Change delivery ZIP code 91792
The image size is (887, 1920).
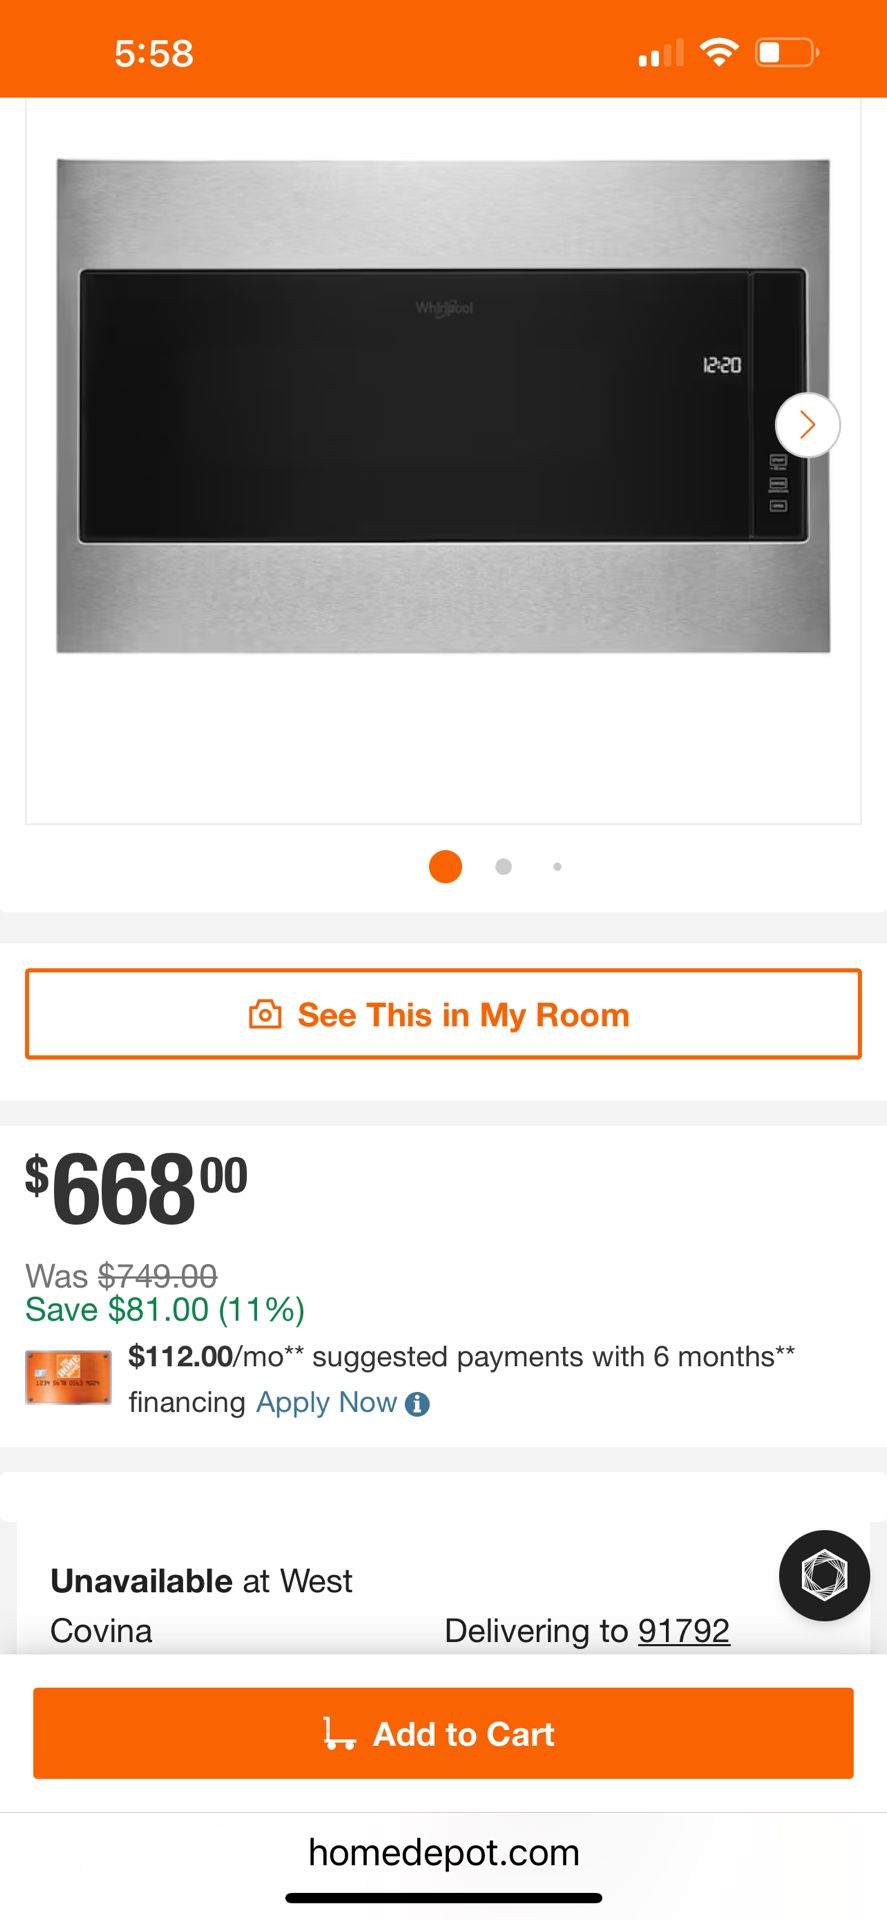[x=684, y=1631]
